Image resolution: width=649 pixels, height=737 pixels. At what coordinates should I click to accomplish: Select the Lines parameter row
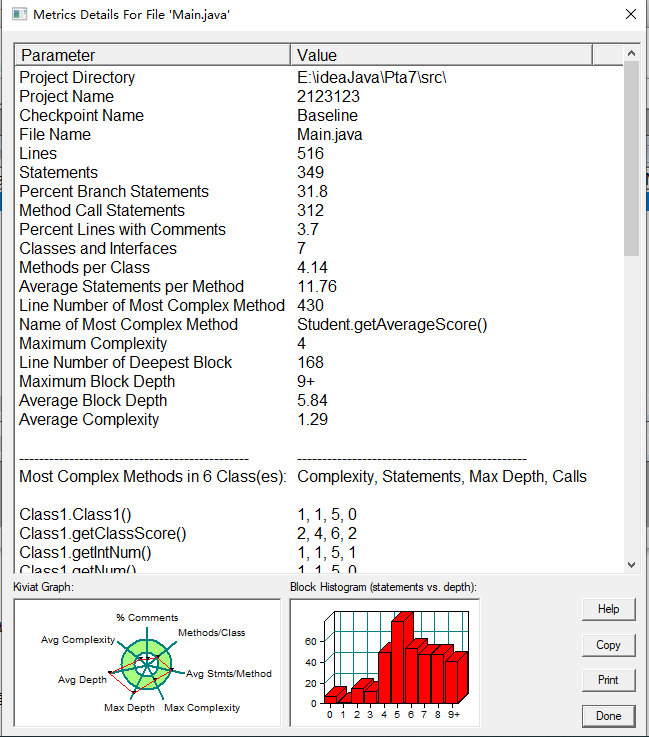319,153
